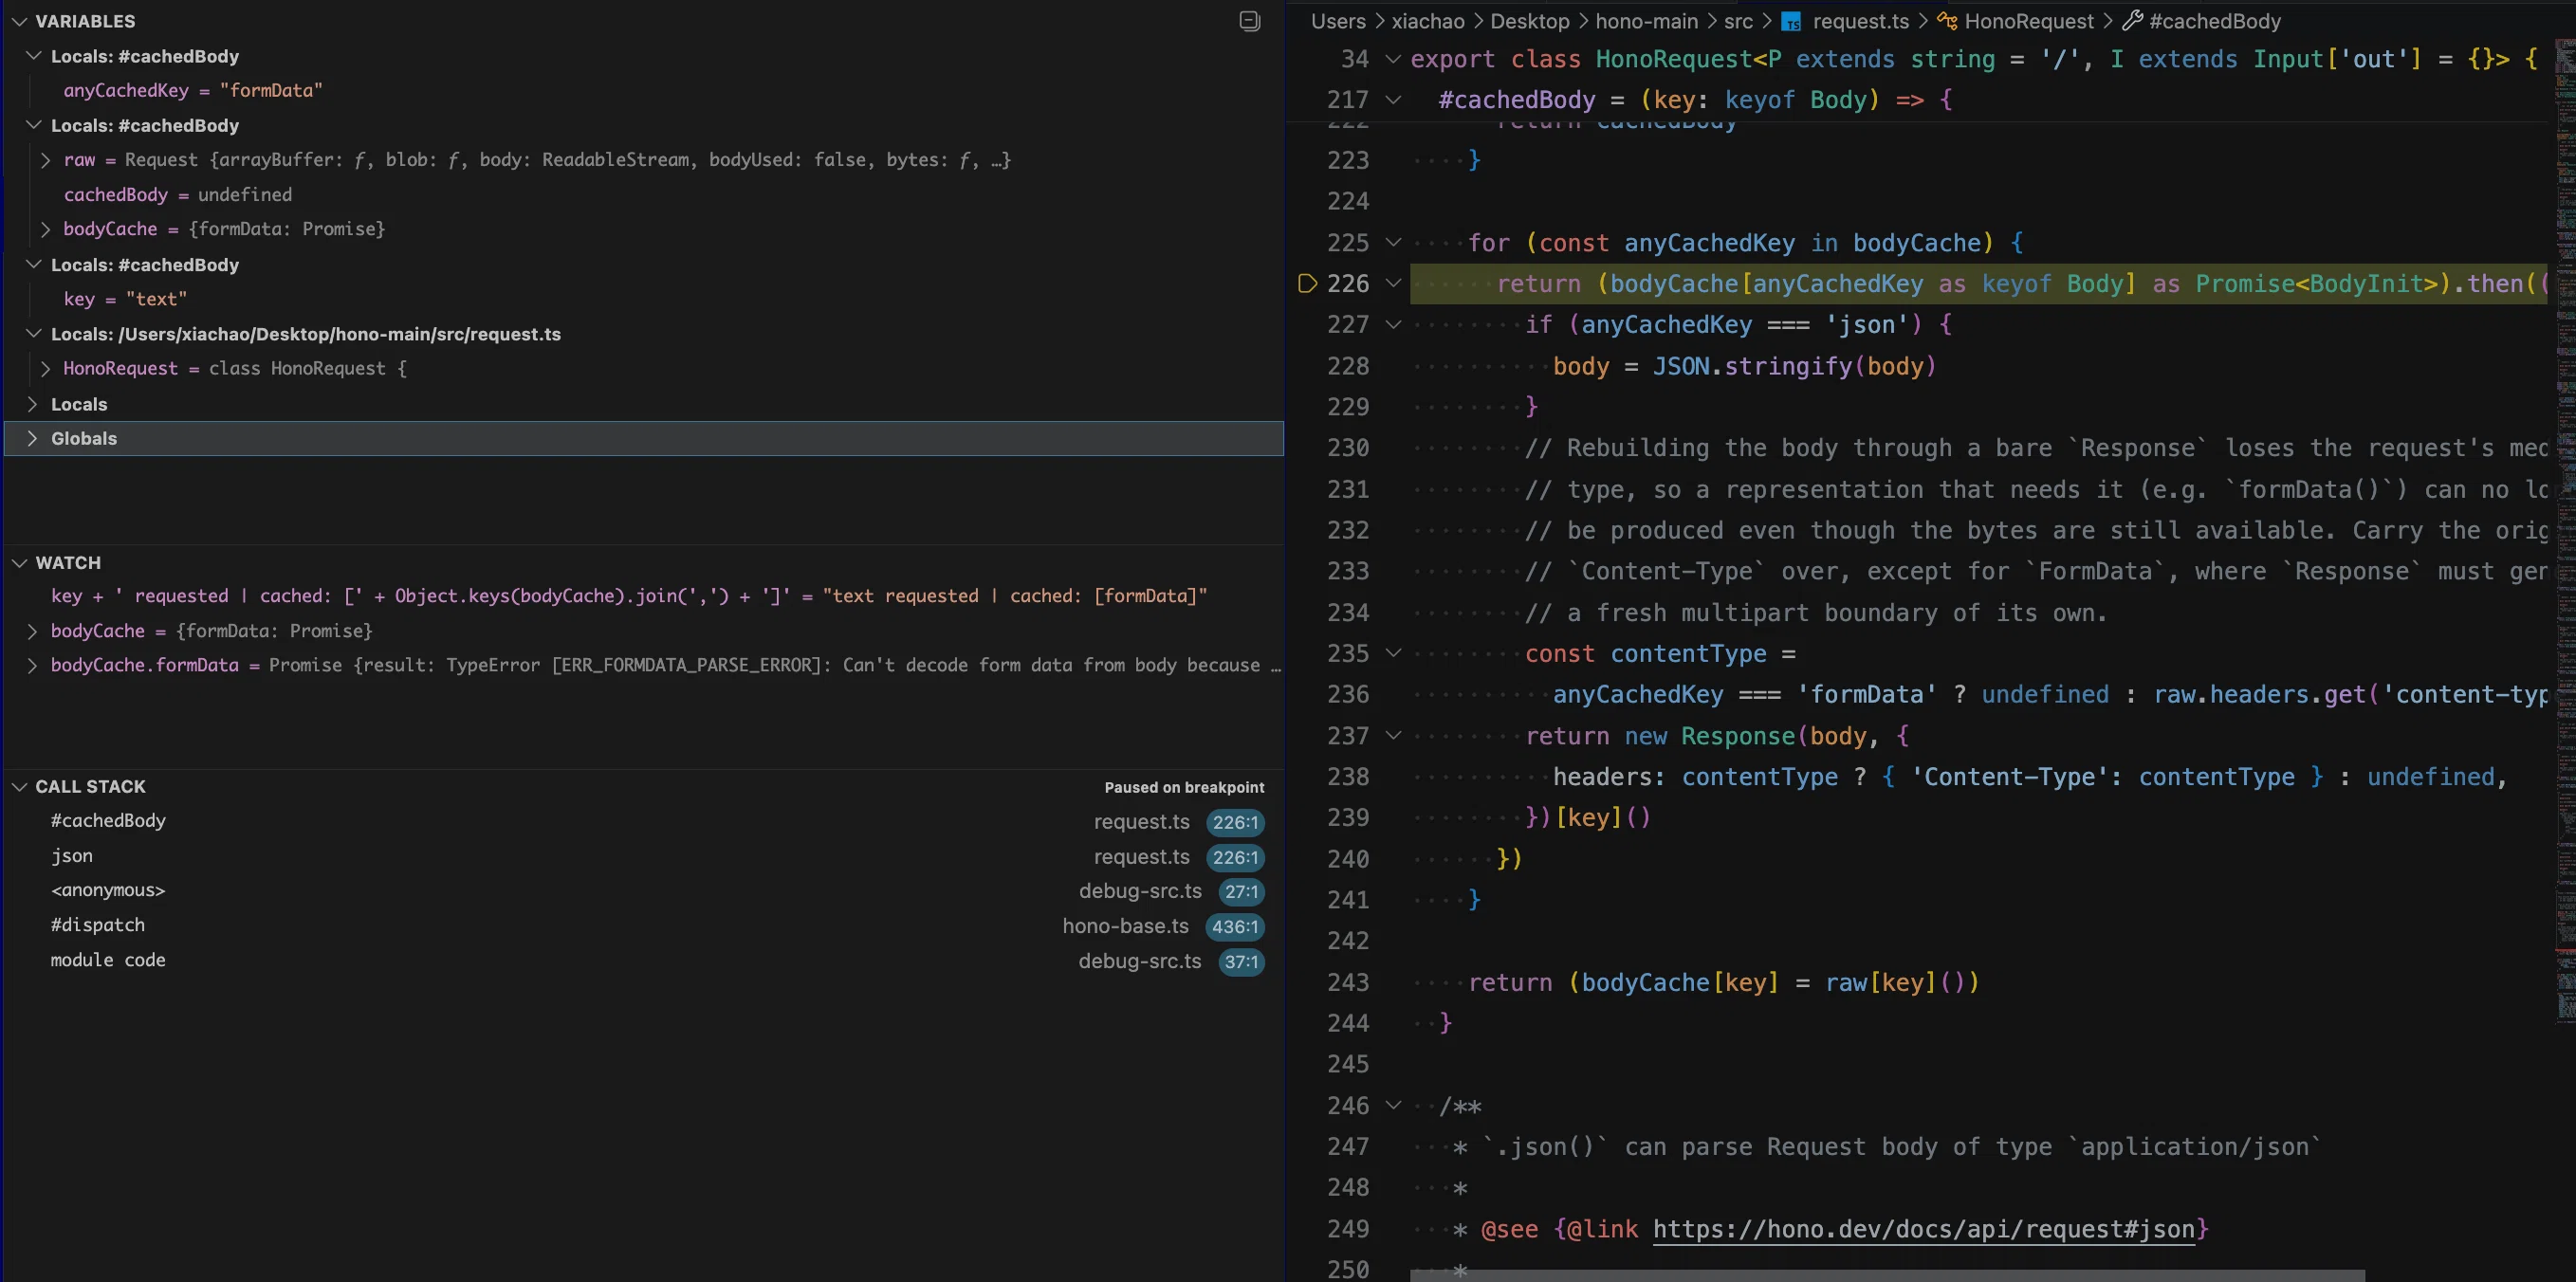Select the 'text requested | cached' watch expression

click(644, 596)
